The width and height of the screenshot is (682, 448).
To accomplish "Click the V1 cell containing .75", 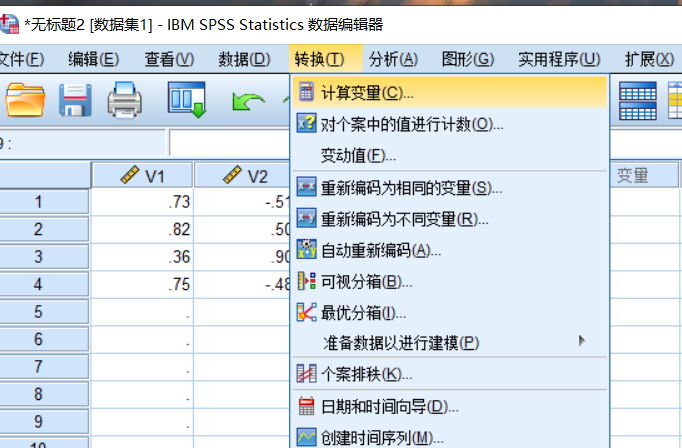I will coord(142,284).
